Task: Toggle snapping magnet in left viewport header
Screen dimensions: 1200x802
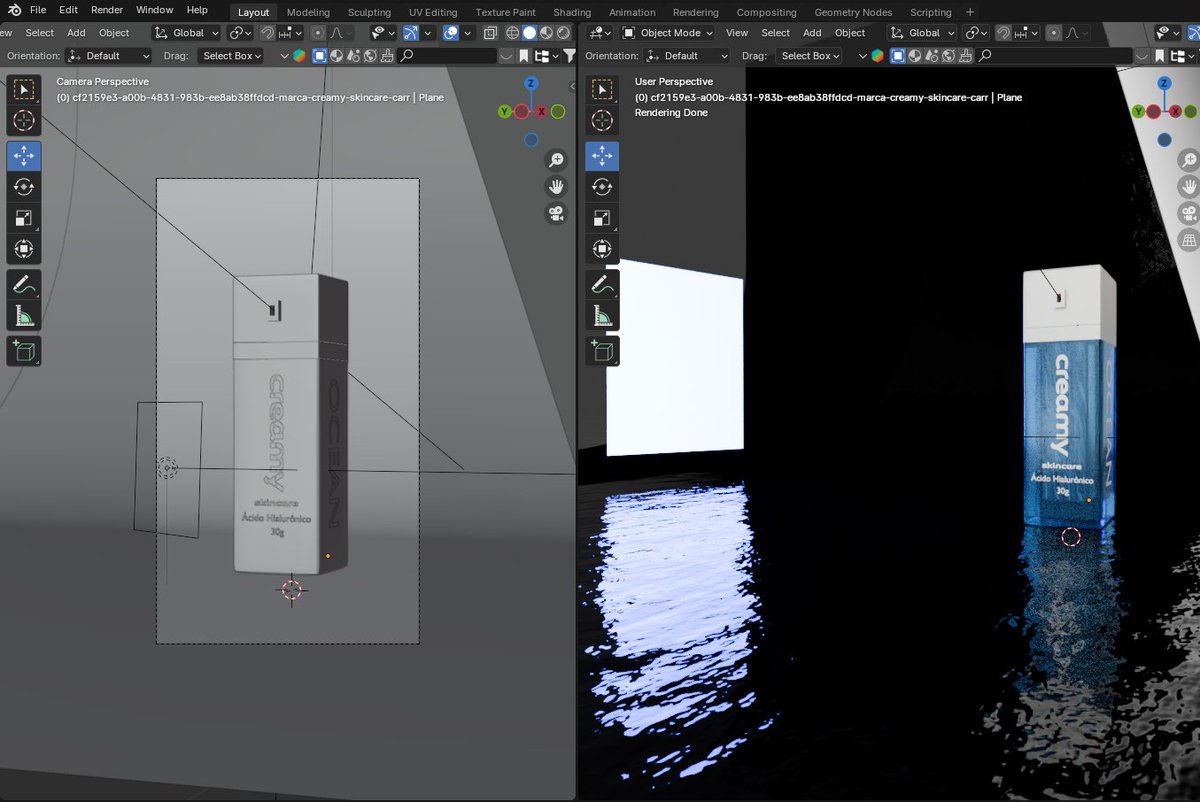Action: coord(268,33)
